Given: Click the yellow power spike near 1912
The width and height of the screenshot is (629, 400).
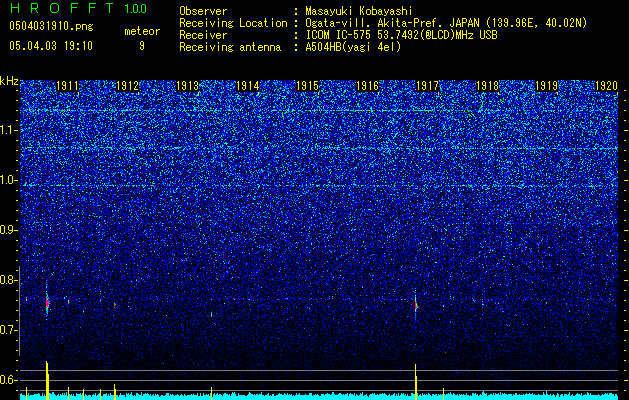Looking at the screenshot, I should (x=115, y=392).
